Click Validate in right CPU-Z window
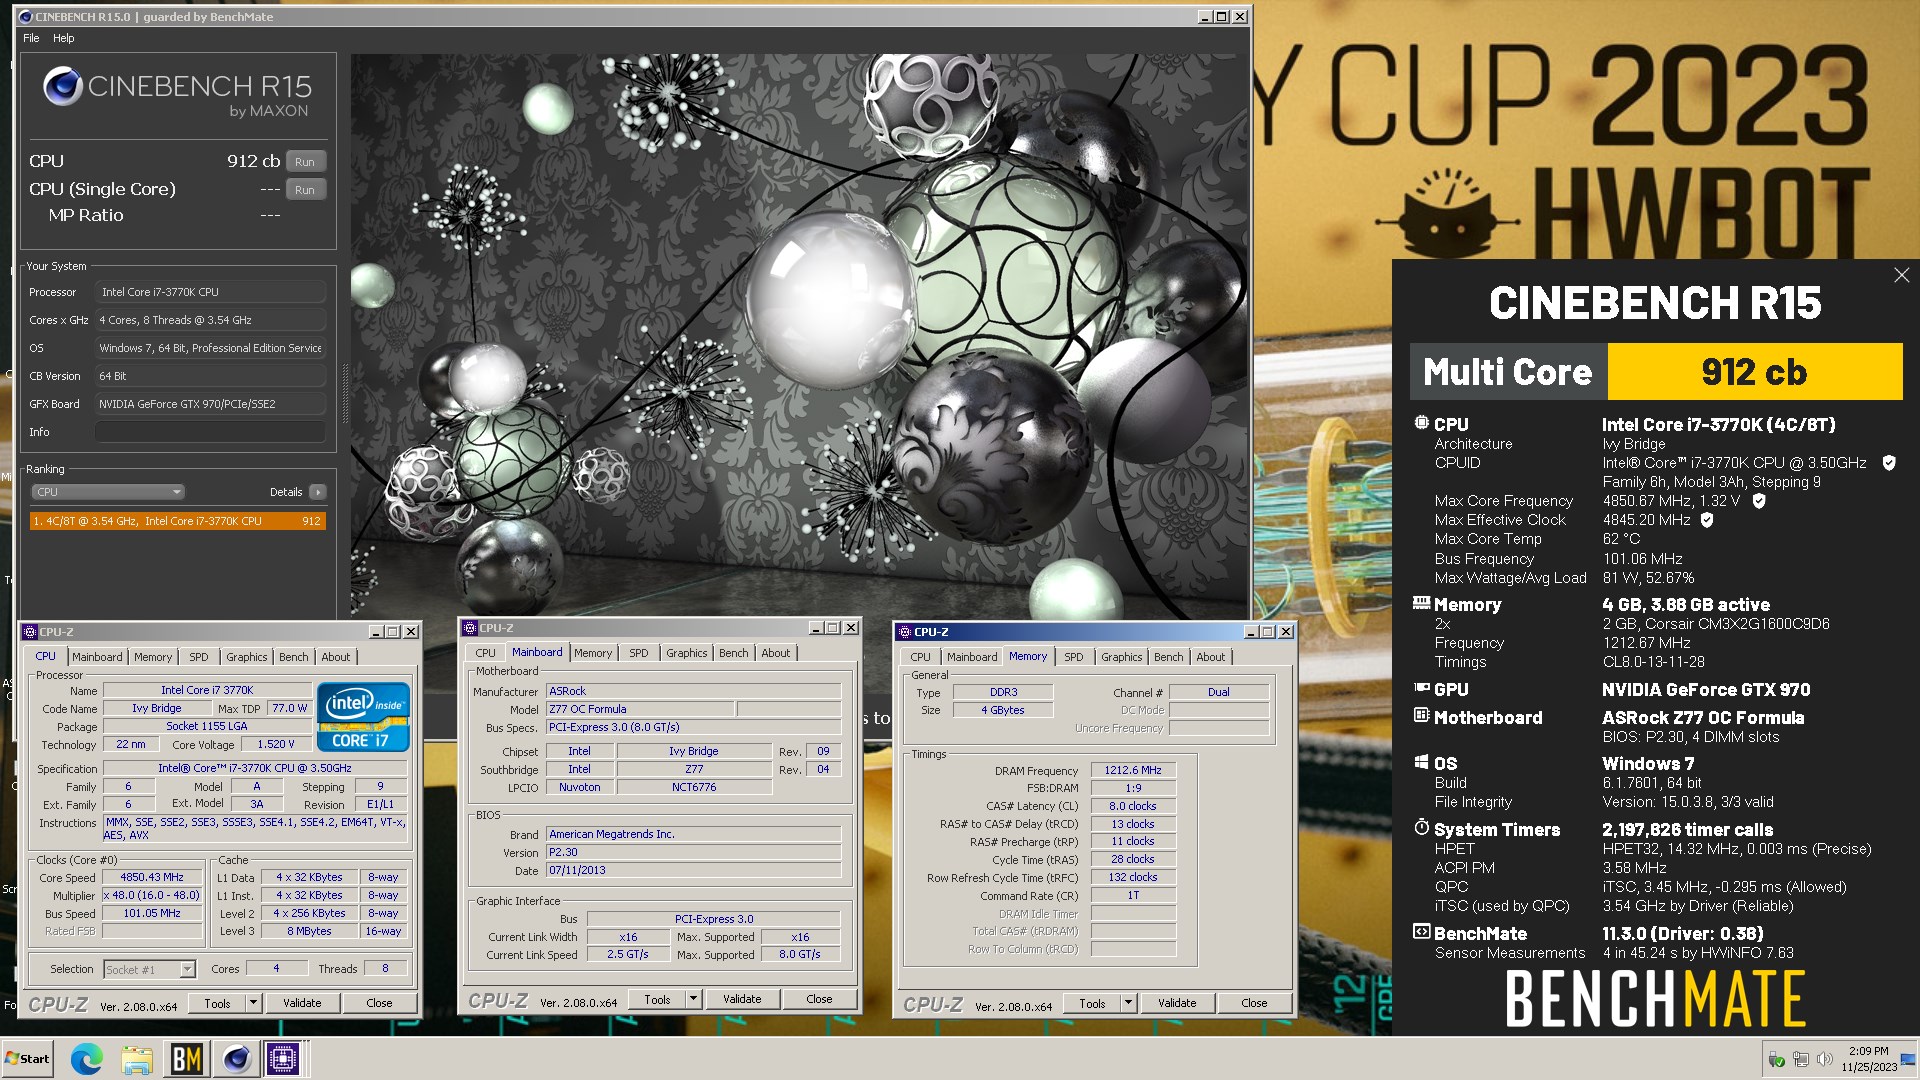 (x=1177, y=1003)
